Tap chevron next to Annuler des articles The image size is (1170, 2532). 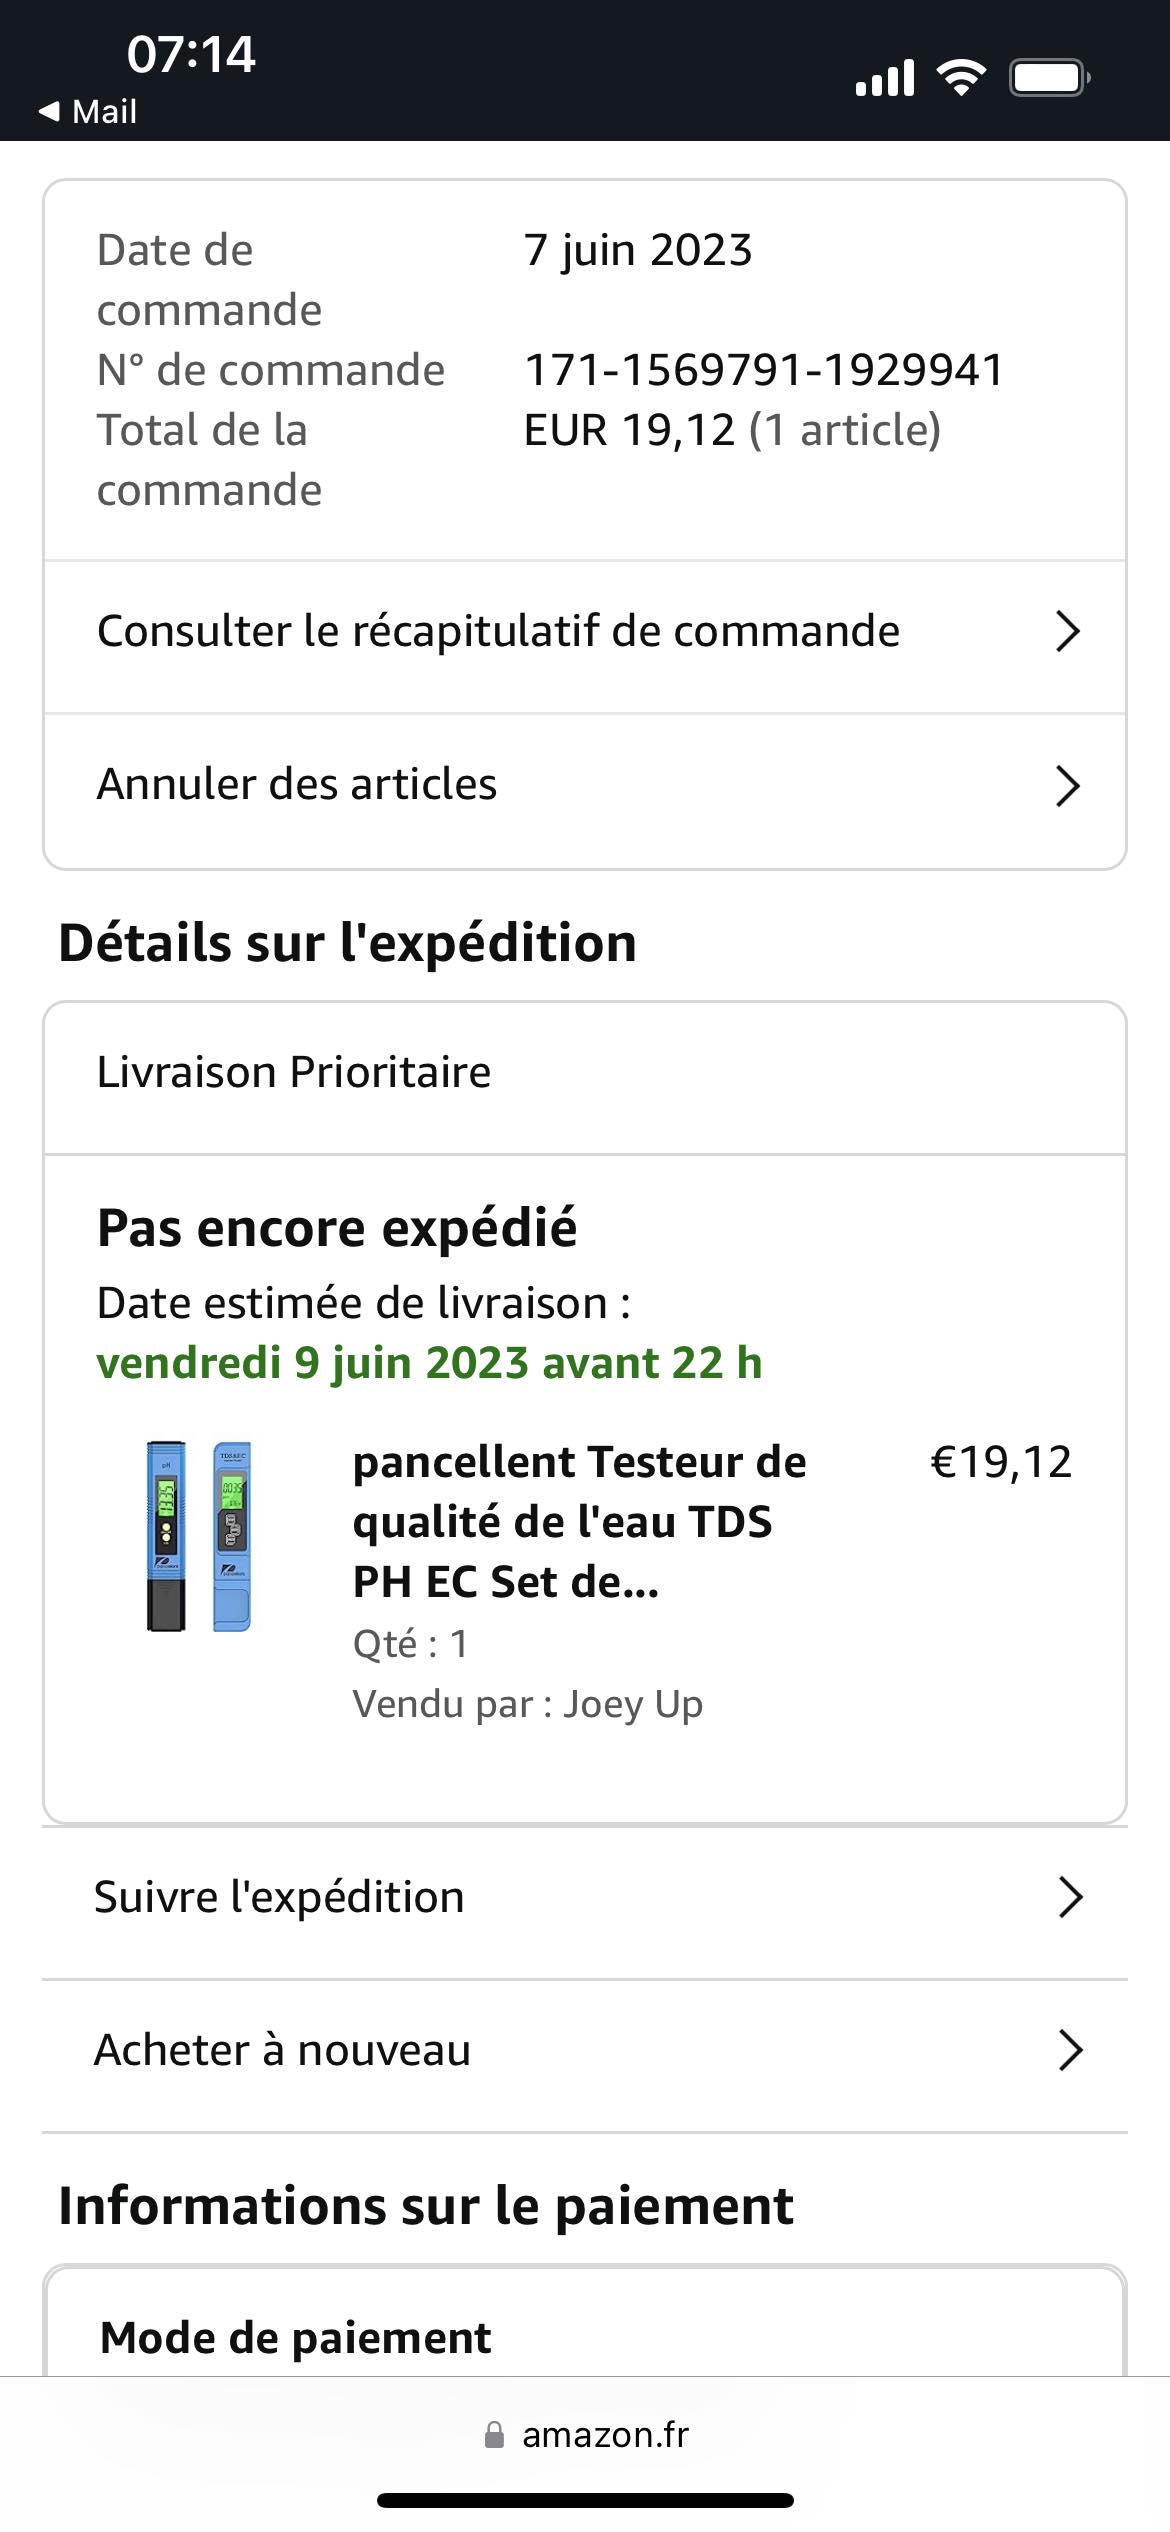pos(1067,786)
